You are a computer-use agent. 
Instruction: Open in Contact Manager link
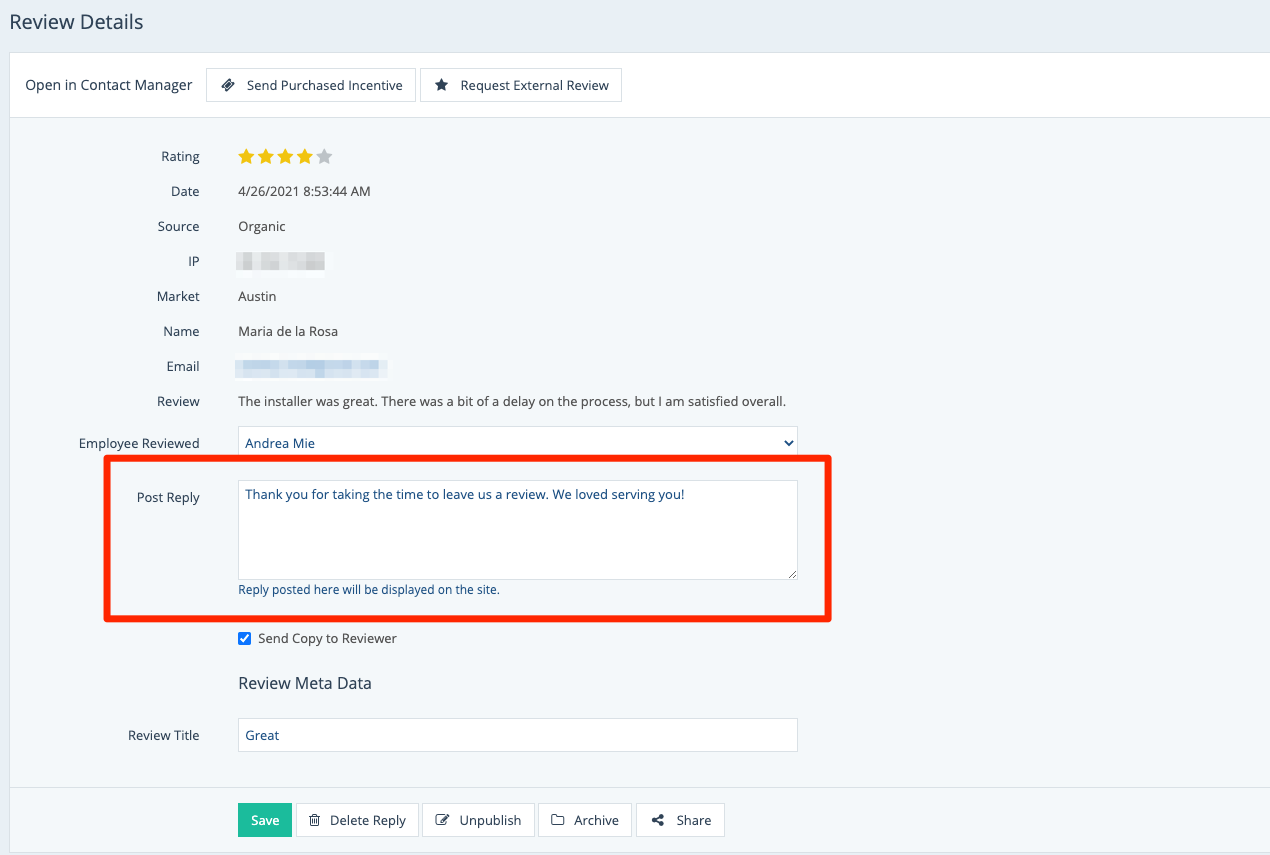(109, 86)
